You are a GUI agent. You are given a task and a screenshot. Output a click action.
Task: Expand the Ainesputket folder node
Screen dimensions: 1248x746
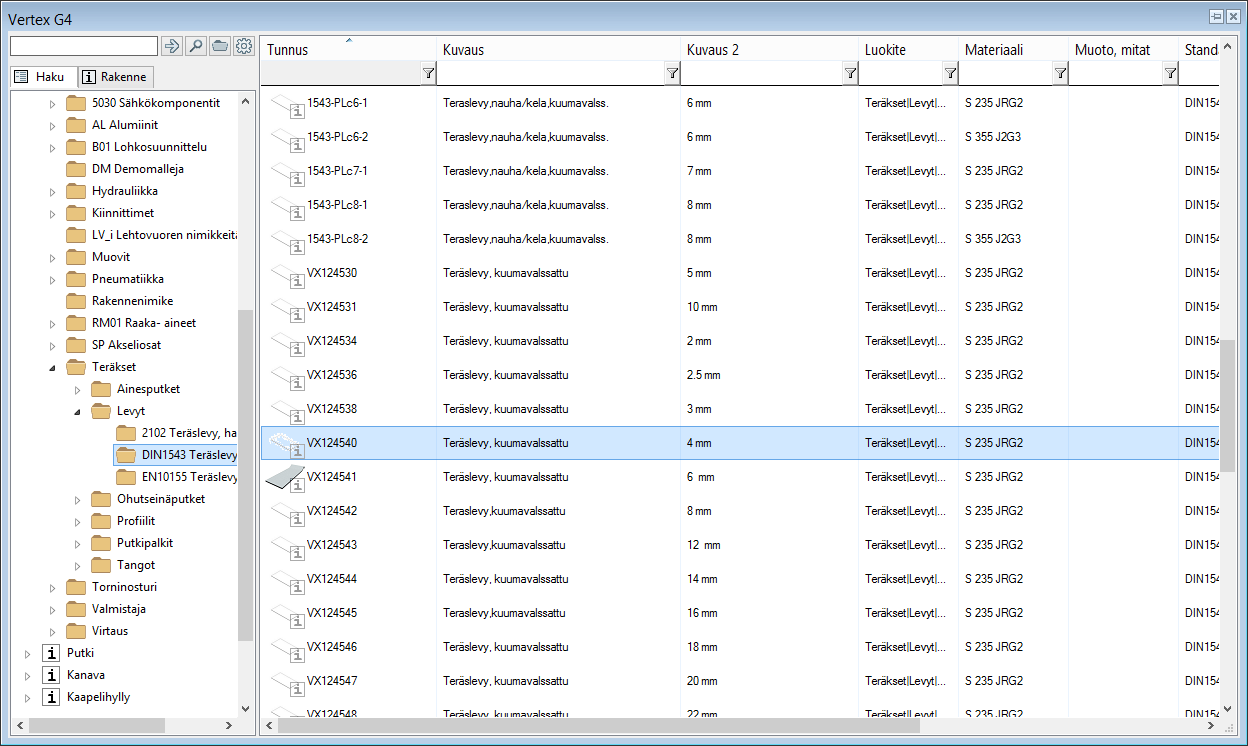point(78,389)
